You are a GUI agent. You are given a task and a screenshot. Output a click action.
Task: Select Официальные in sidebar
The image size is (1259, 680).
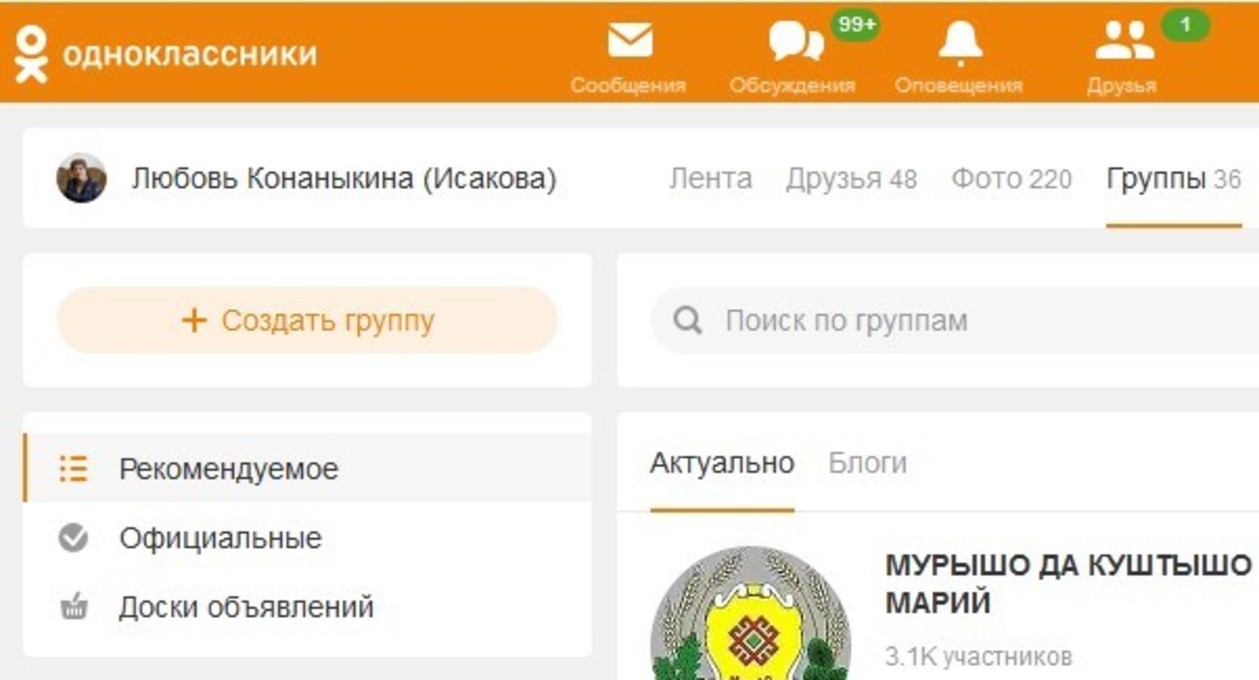[307, 538]
